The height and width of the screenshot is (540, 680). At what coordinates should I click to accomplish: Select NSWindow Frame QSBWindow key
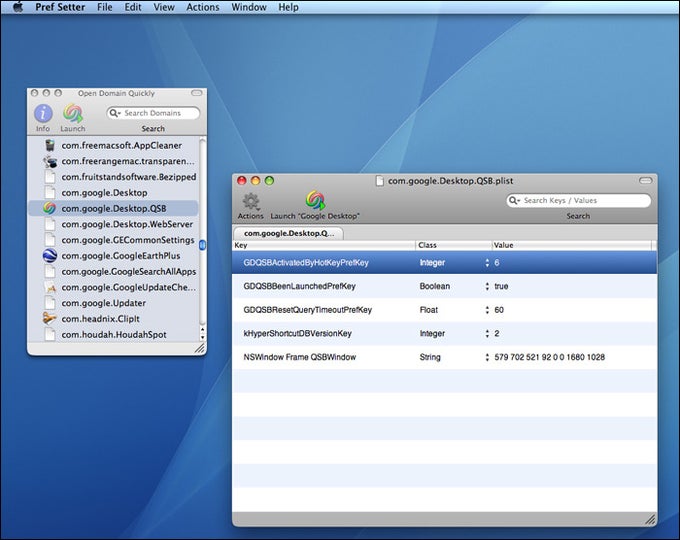300,357
